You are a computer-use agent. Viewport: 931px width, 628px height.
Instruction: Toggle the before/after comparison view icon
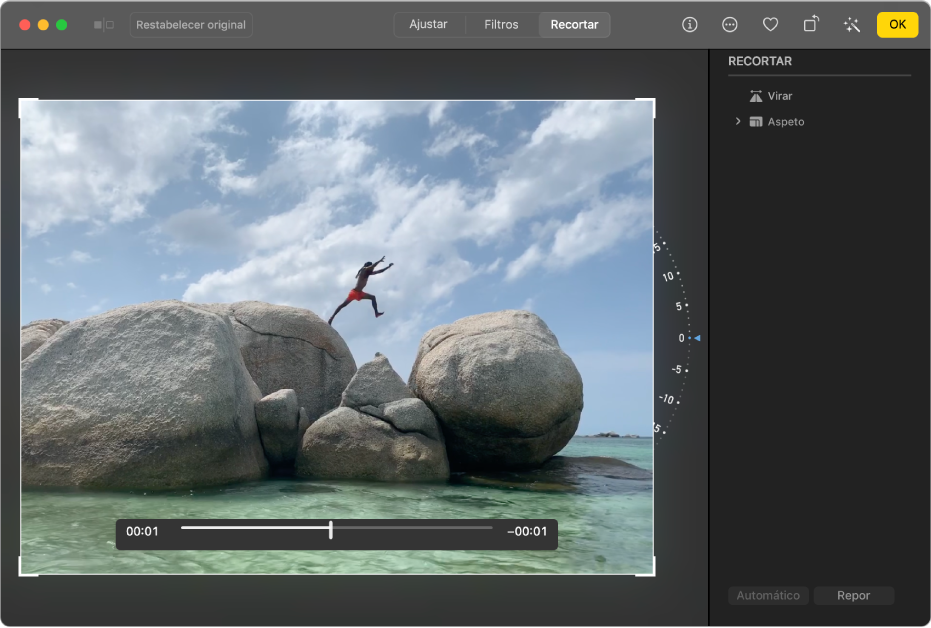pos(103,25)
